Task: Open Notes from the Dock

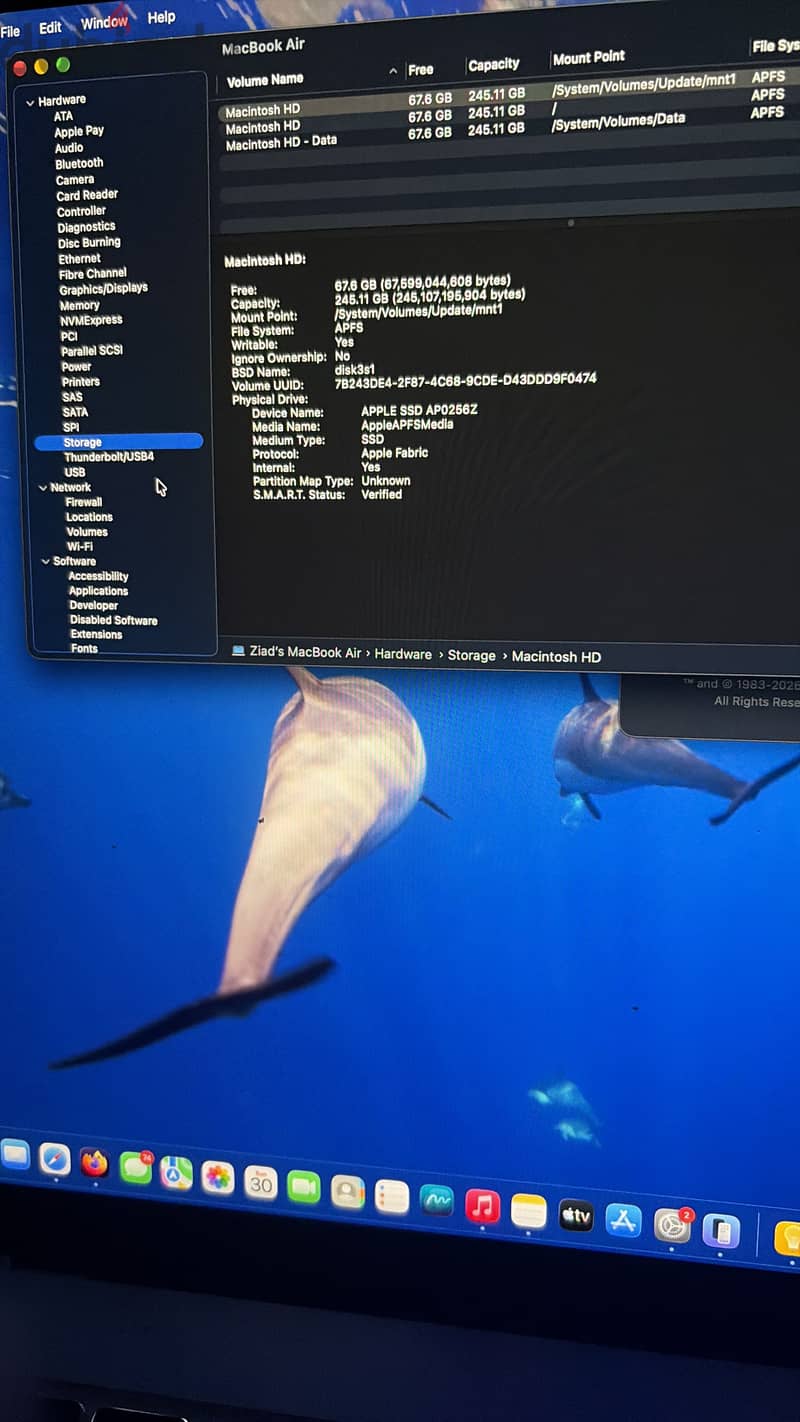Action: click(529, 1211)
